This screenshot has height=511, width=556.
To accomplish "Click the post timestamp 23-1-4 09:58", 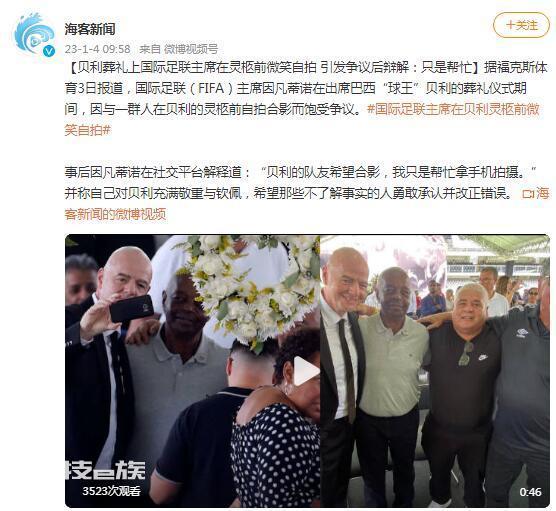I will [x=98, y=49].
